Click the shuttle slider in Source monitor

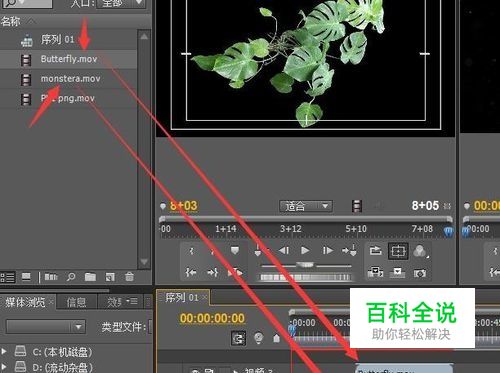click(x=305, y=265)
